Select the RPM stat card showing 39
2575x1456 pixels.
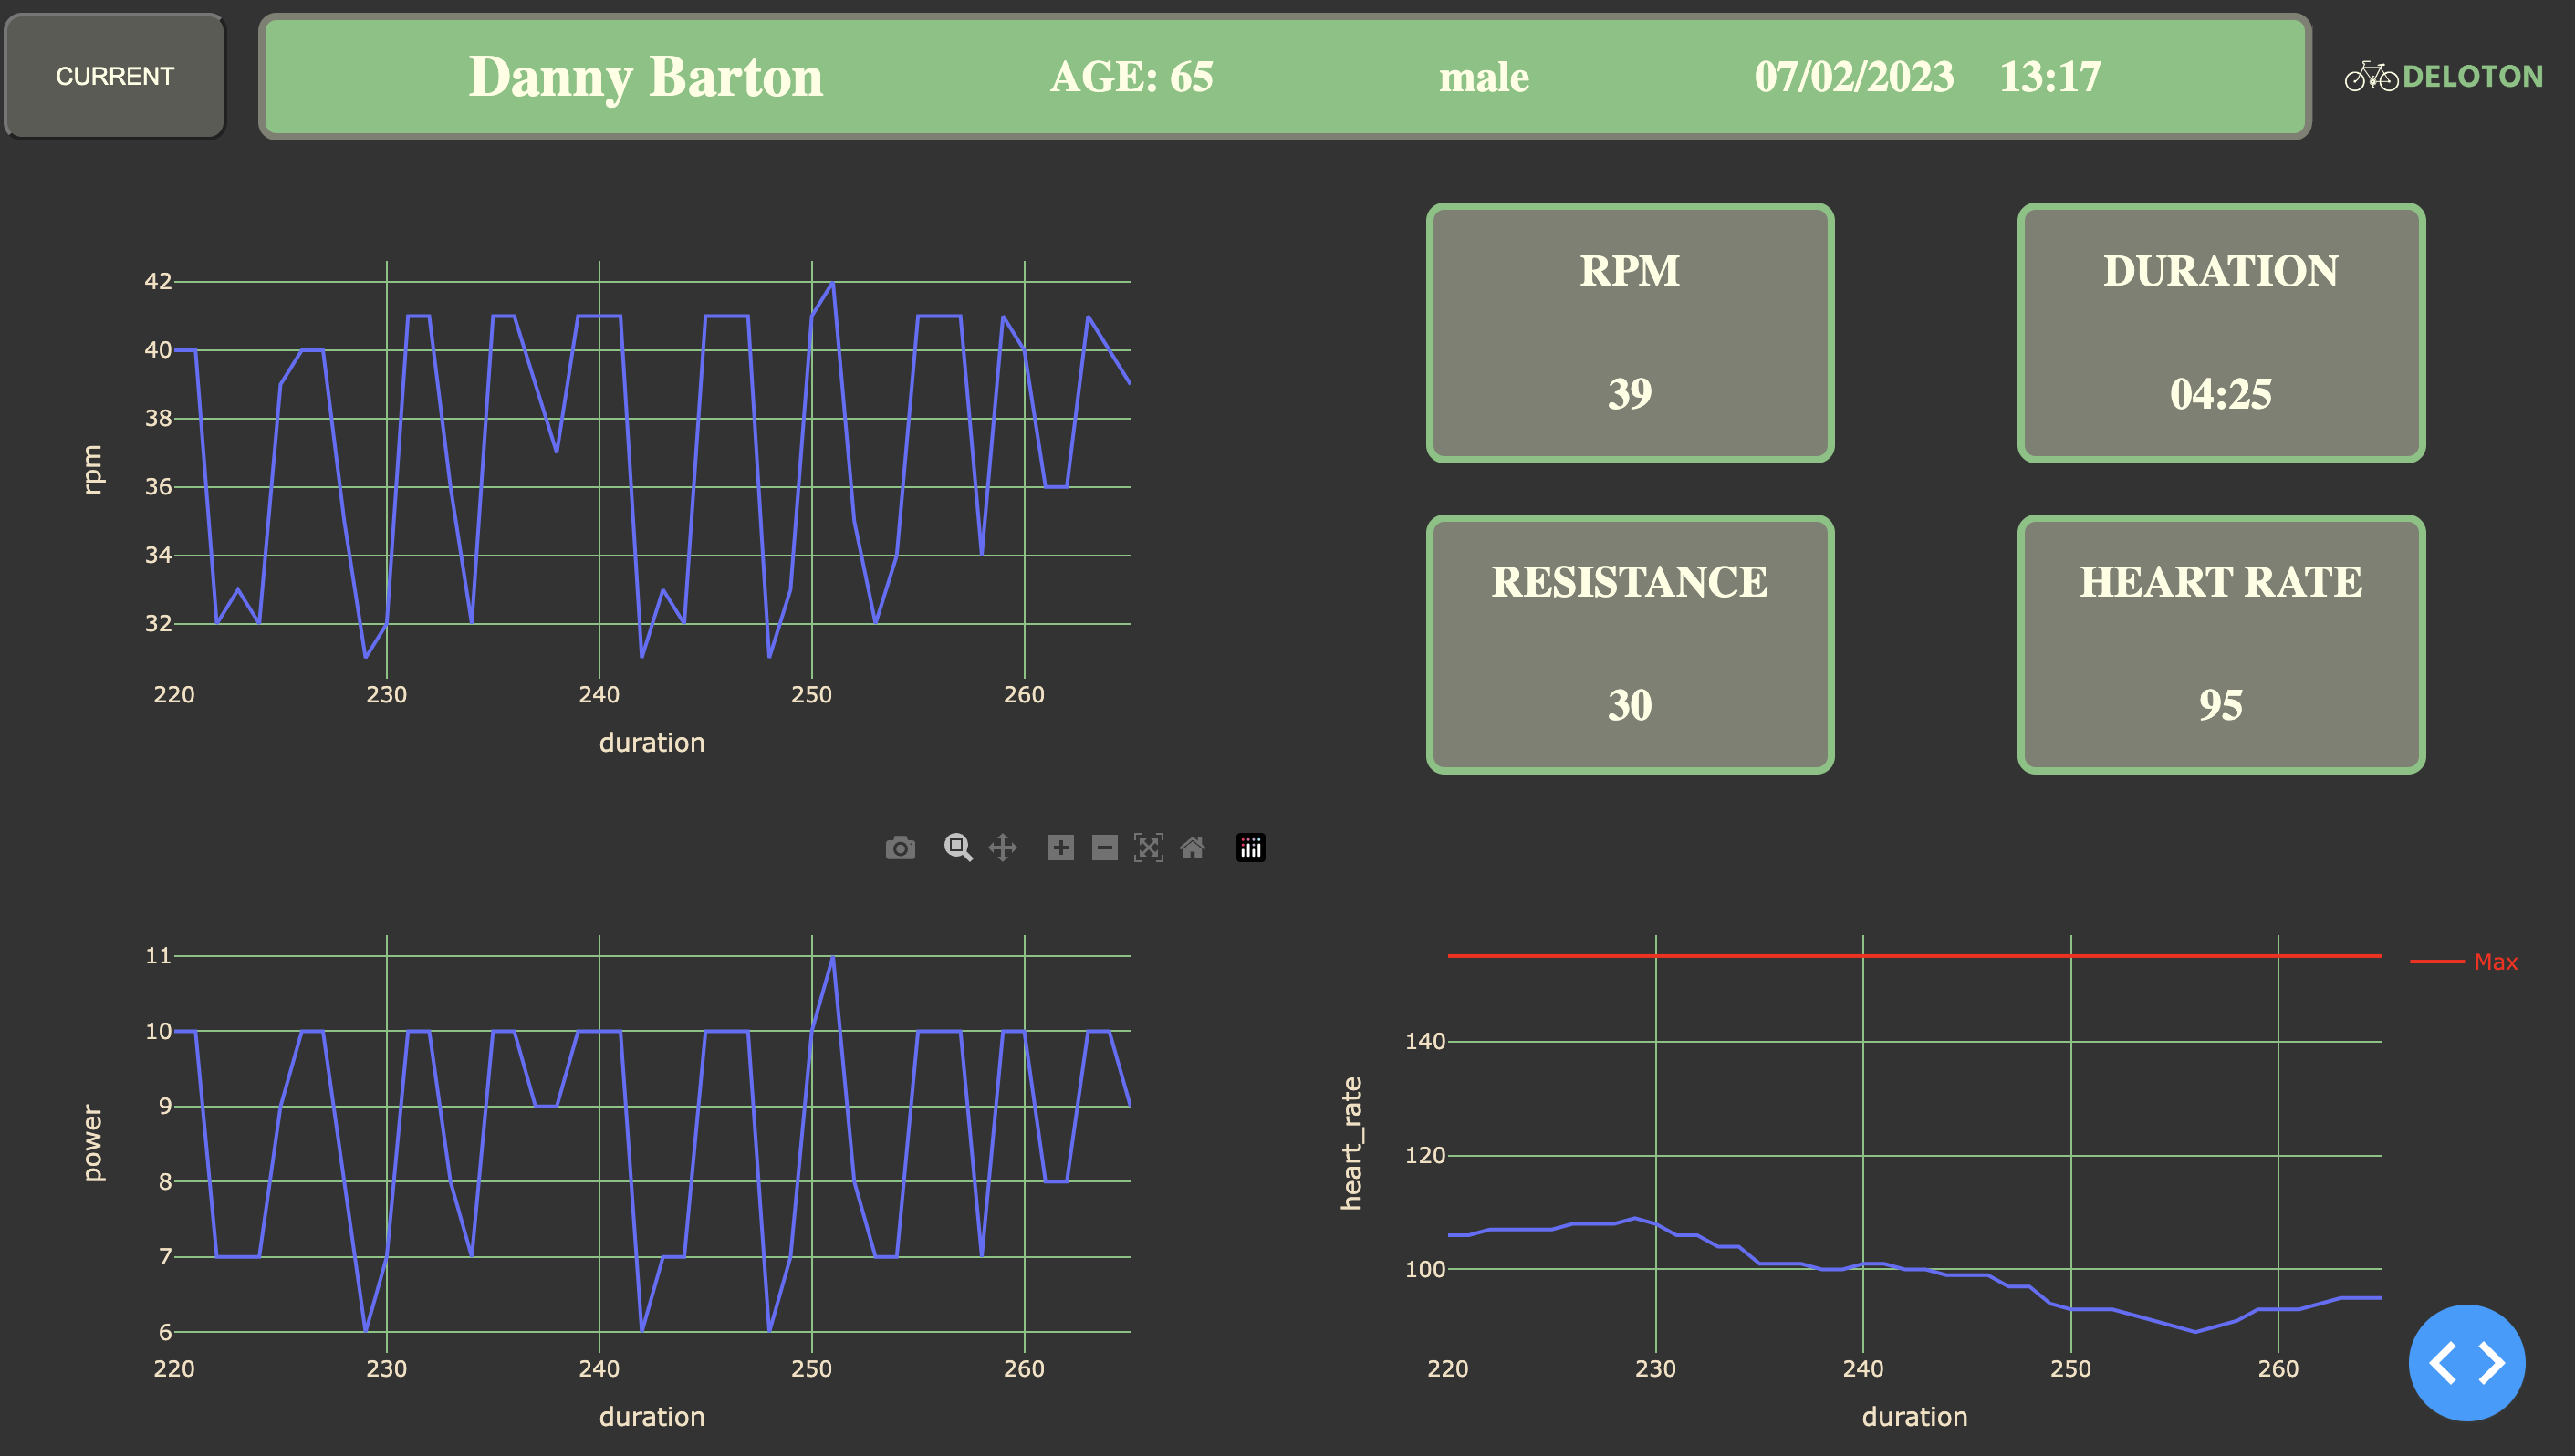click(x=1630, y=332)
